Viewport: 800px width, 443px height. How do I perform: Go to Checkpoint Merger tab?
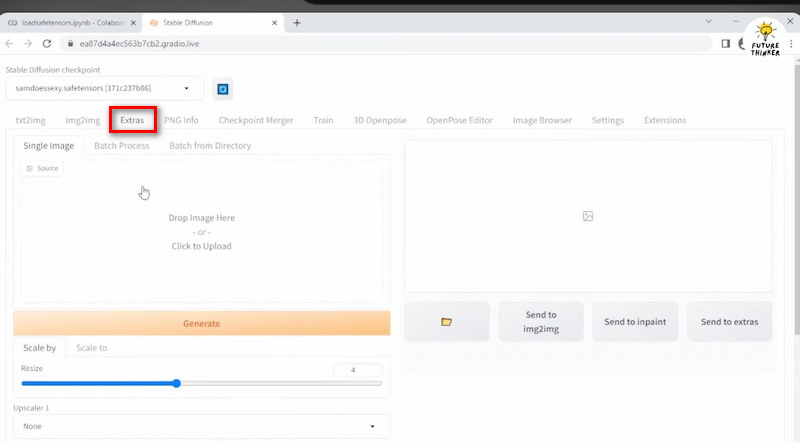[x=256, y=120]
